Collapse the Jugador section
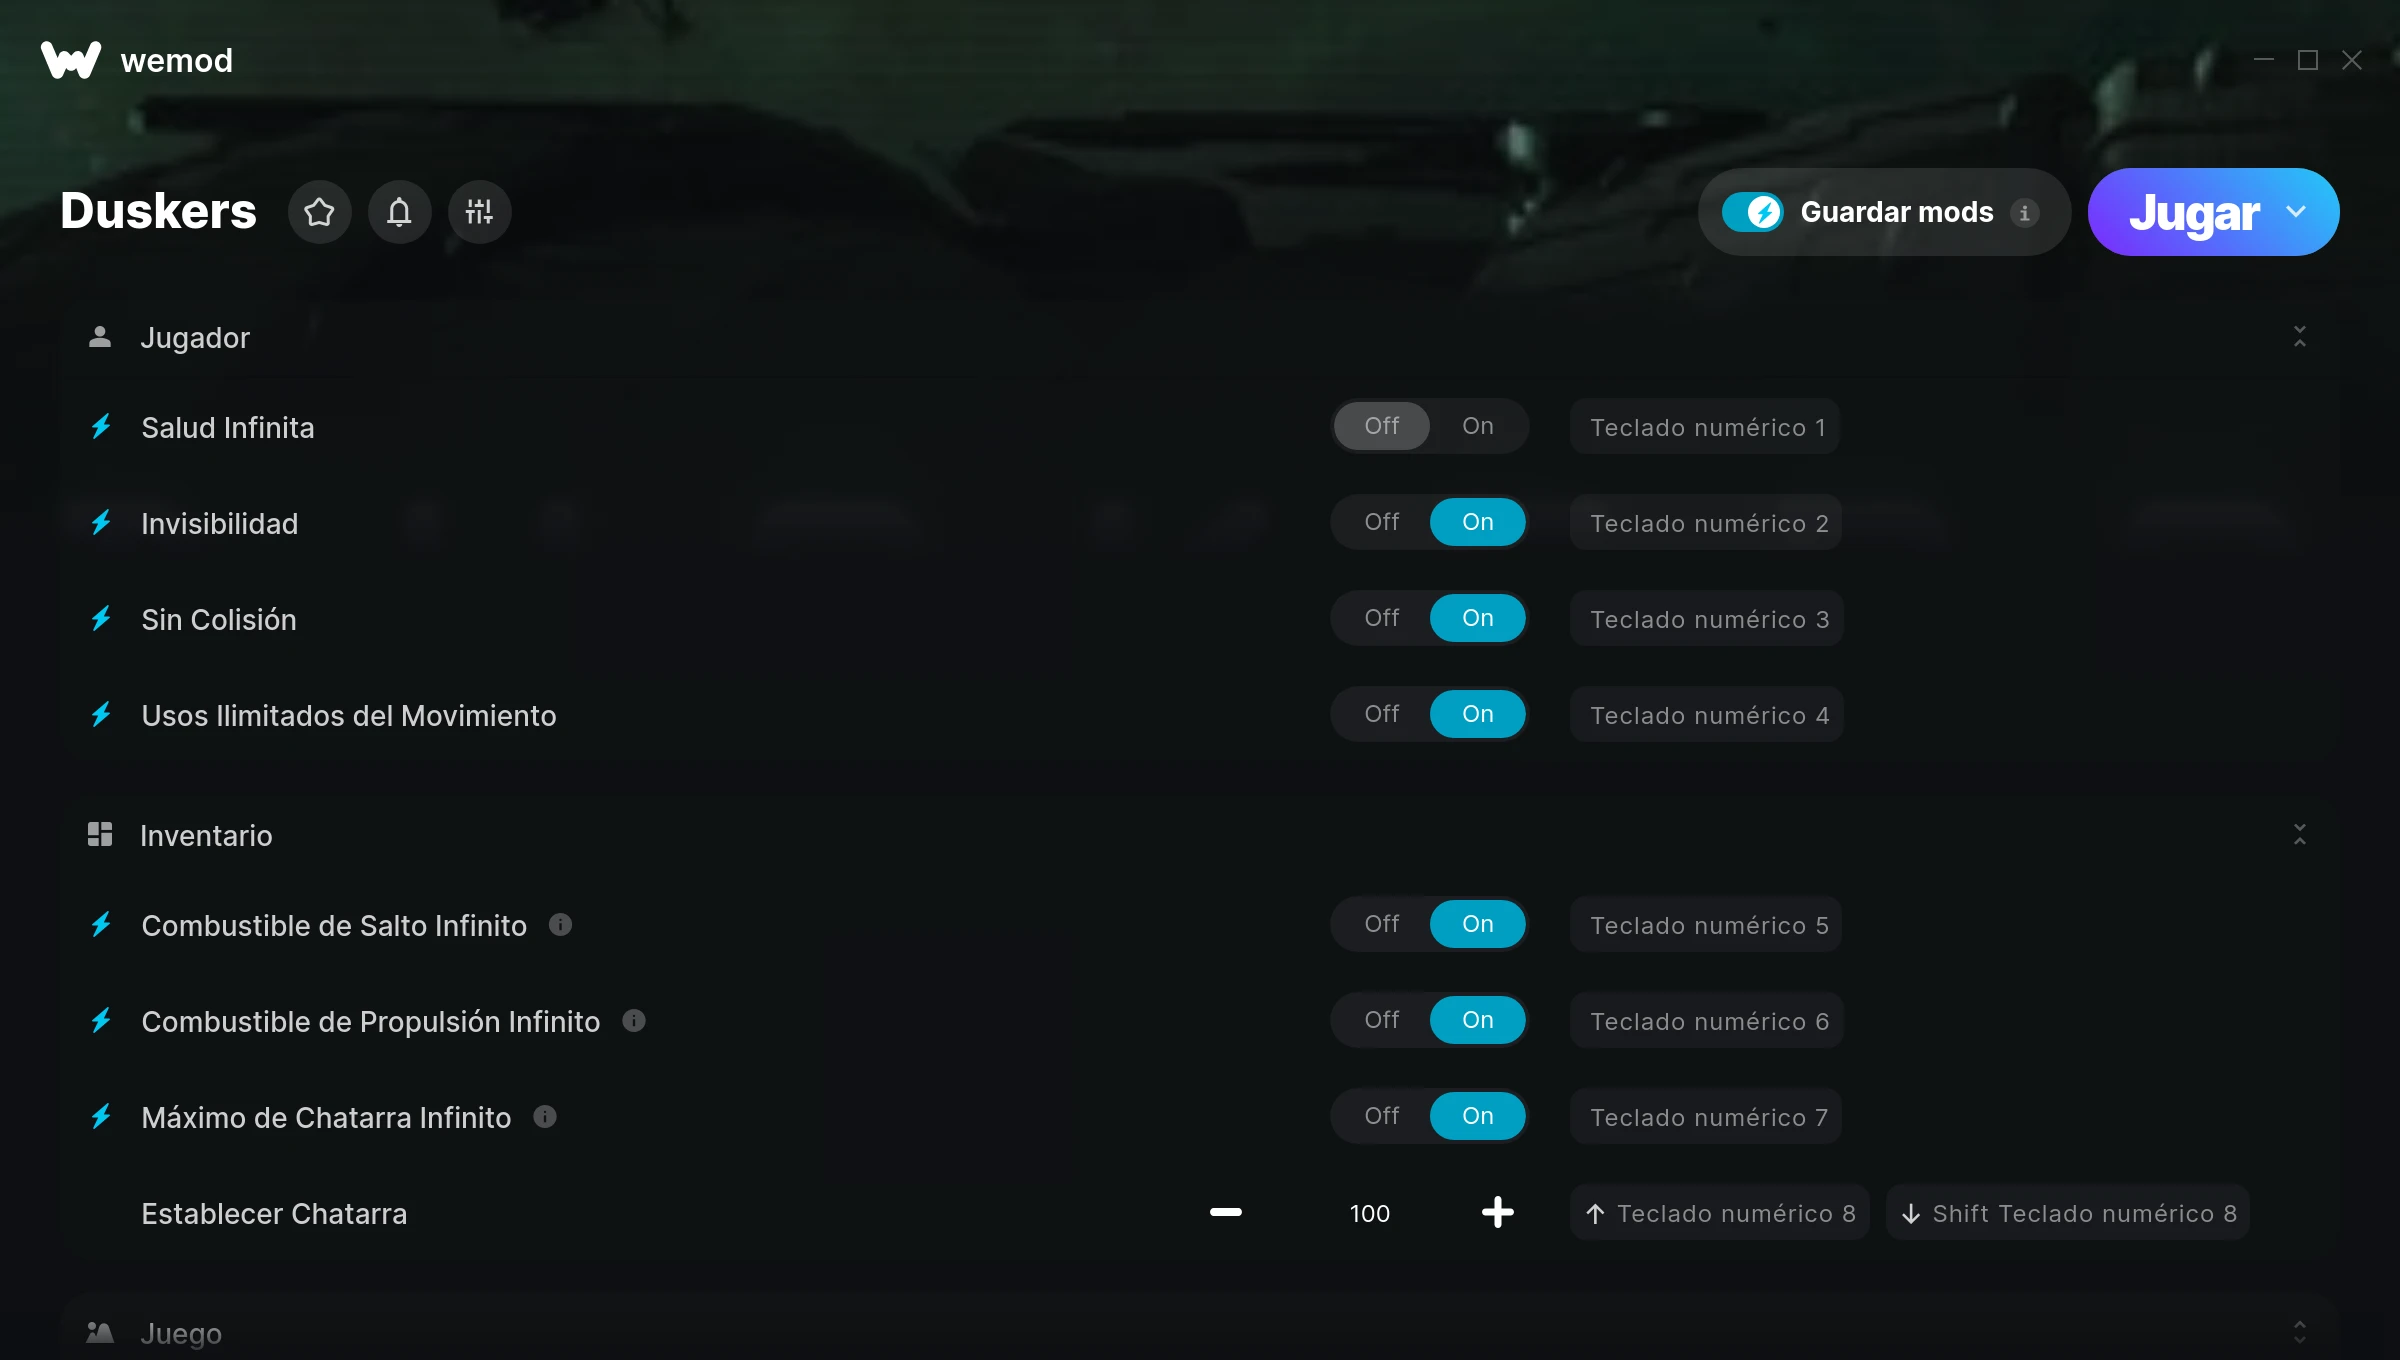This screenshot has height=1360, width=2400. [2300, 337]
